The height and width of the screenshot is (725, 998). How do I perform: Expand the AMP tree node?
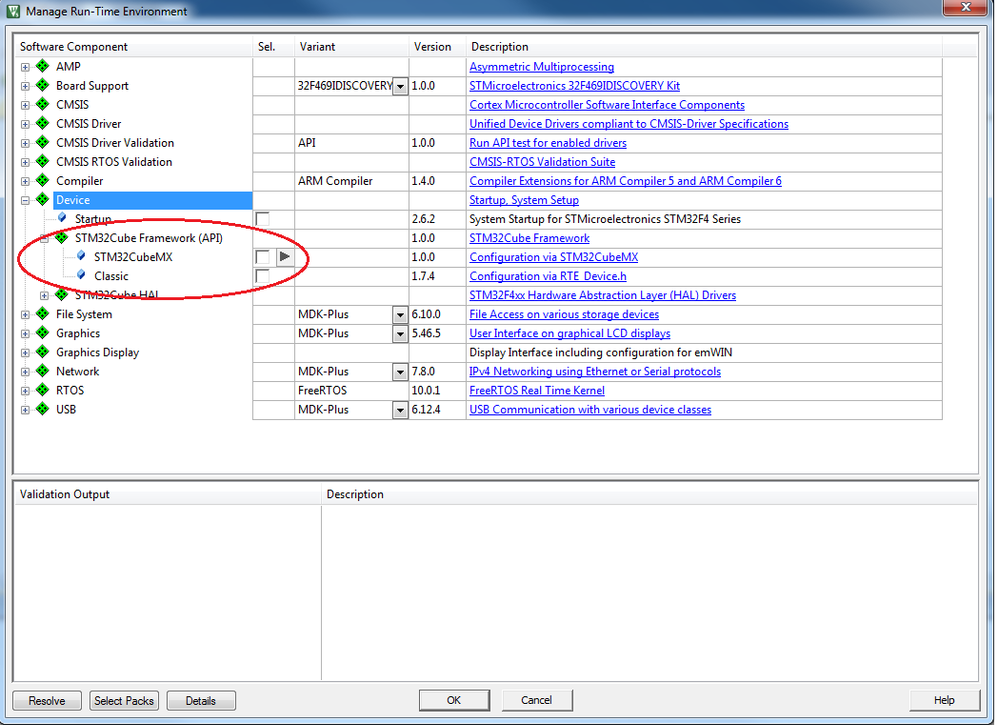tap(25, 67)
